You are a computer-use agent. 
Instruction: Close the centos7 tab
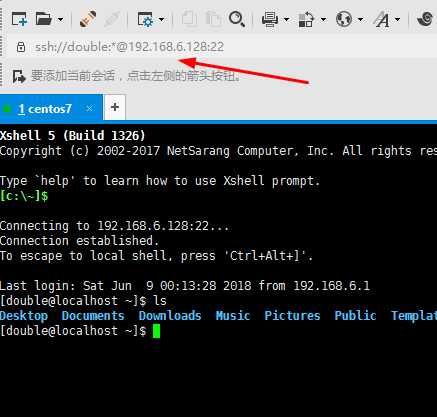tap(89, 108)
